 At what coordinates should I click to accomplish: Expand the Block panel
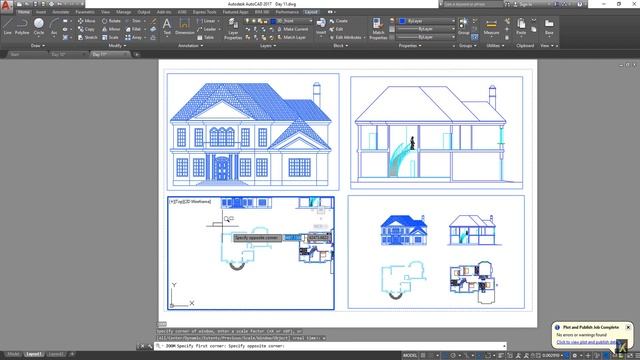pos(340,46)
